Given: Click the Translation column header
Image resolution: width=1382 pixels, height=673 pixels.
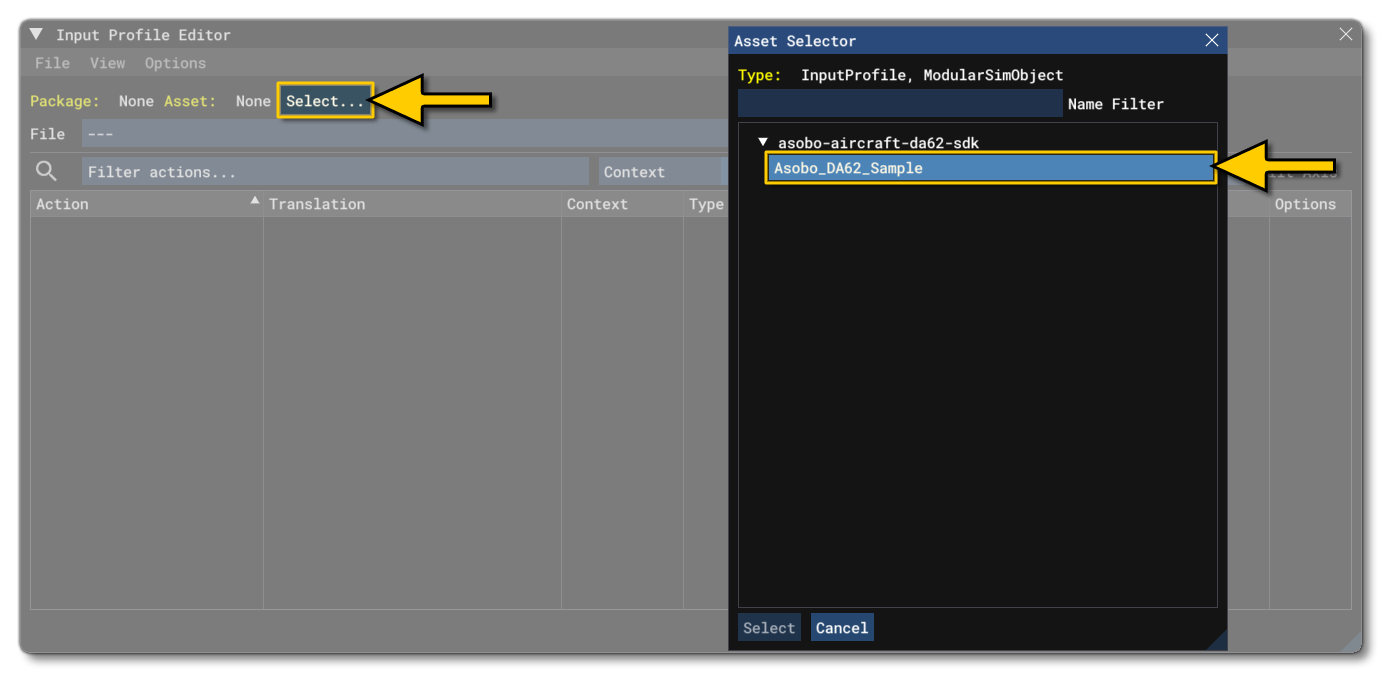Looking at the screenshot, I should (x=319, y=204).
